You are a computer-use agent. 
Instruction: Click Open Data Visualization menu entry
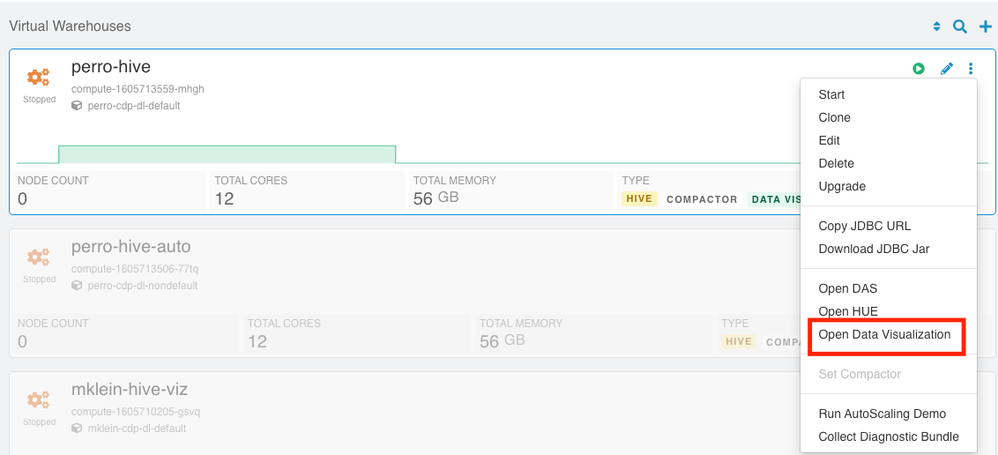click(885, 335)
